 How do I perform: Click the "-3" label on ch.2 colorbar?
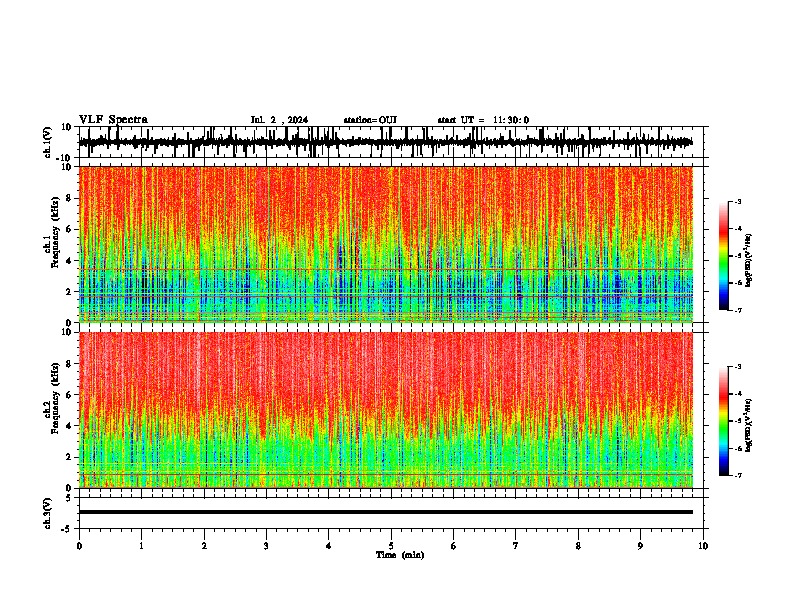coord(737,367)
